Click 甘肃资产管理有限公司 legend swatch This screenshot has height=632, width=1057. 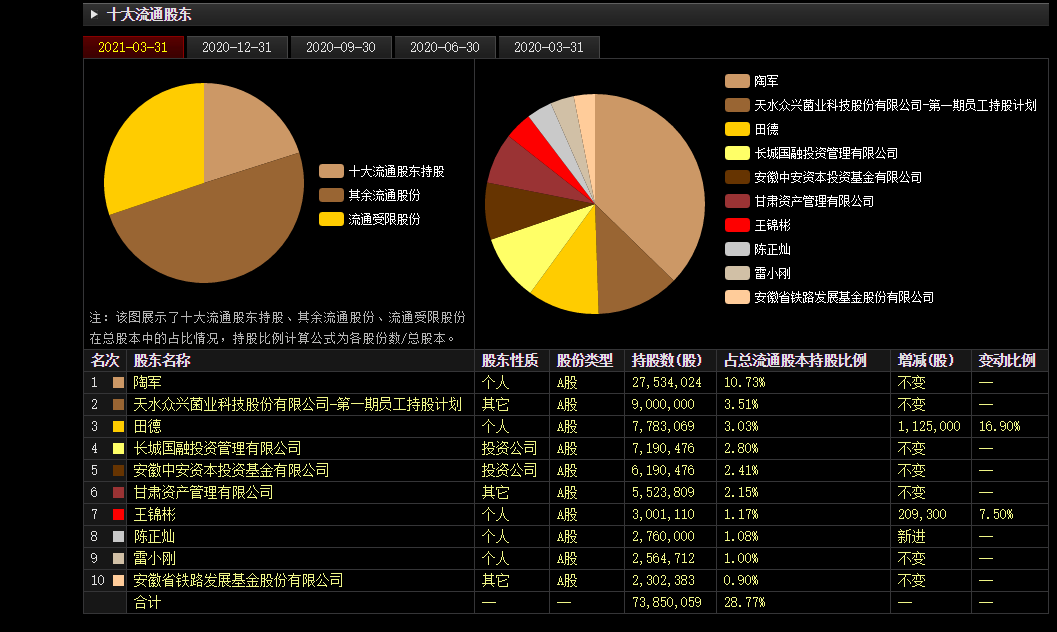point(737,201)
